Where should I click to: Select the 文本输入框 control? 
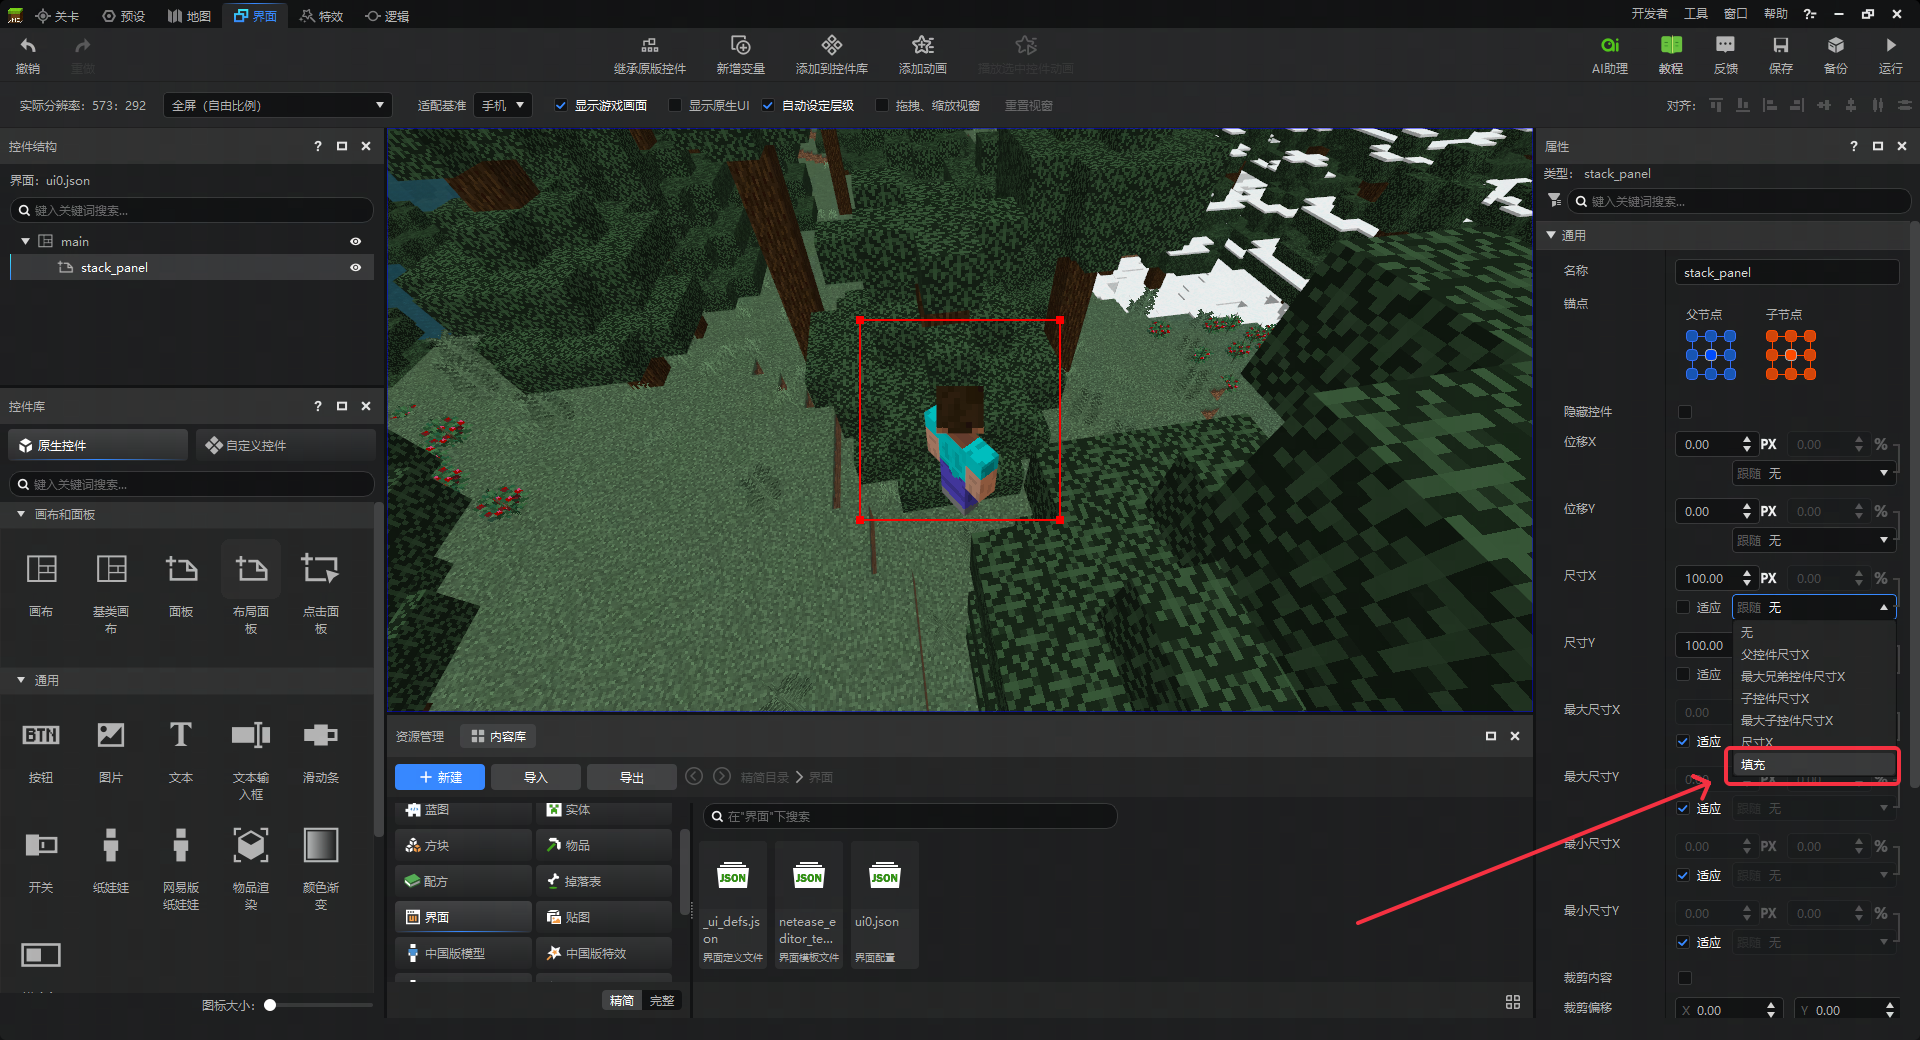251,735
